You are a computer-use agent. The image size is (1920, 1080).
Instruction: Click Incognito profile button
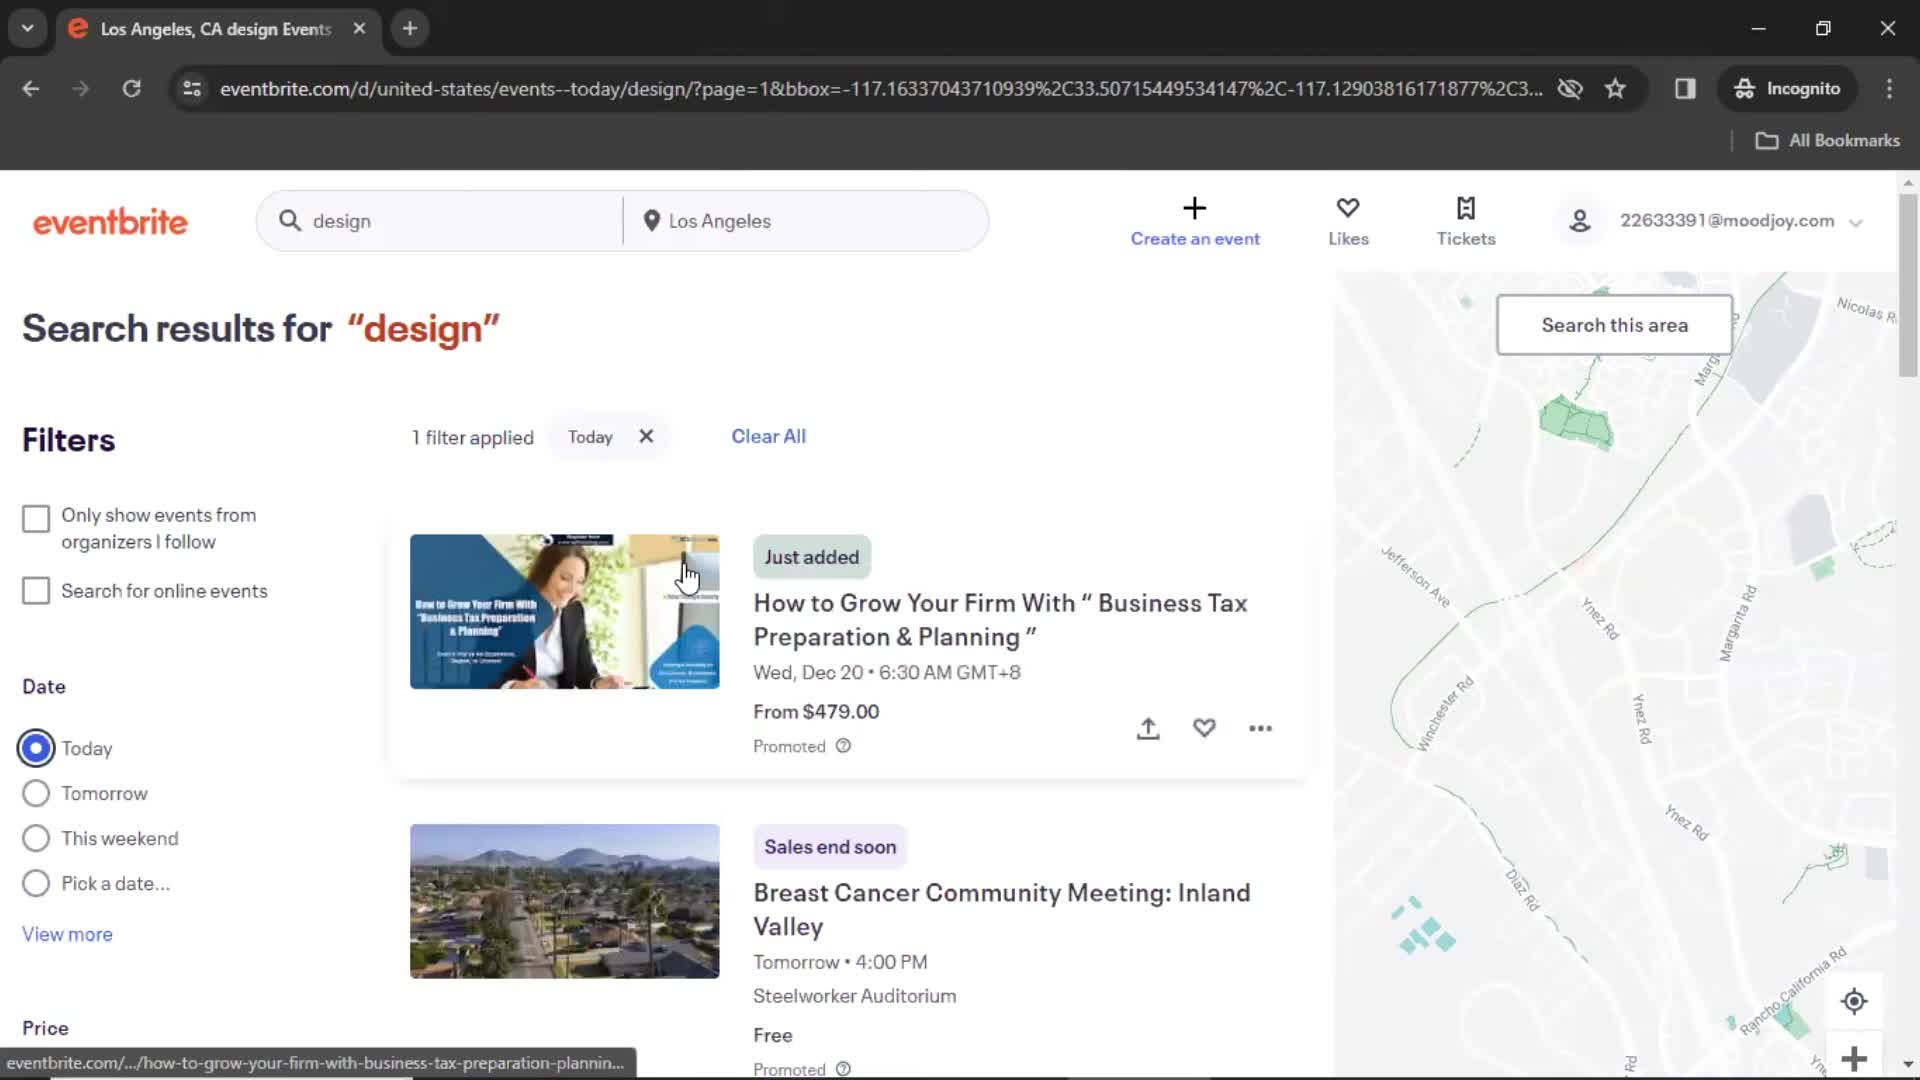[x=1787, y=89]
